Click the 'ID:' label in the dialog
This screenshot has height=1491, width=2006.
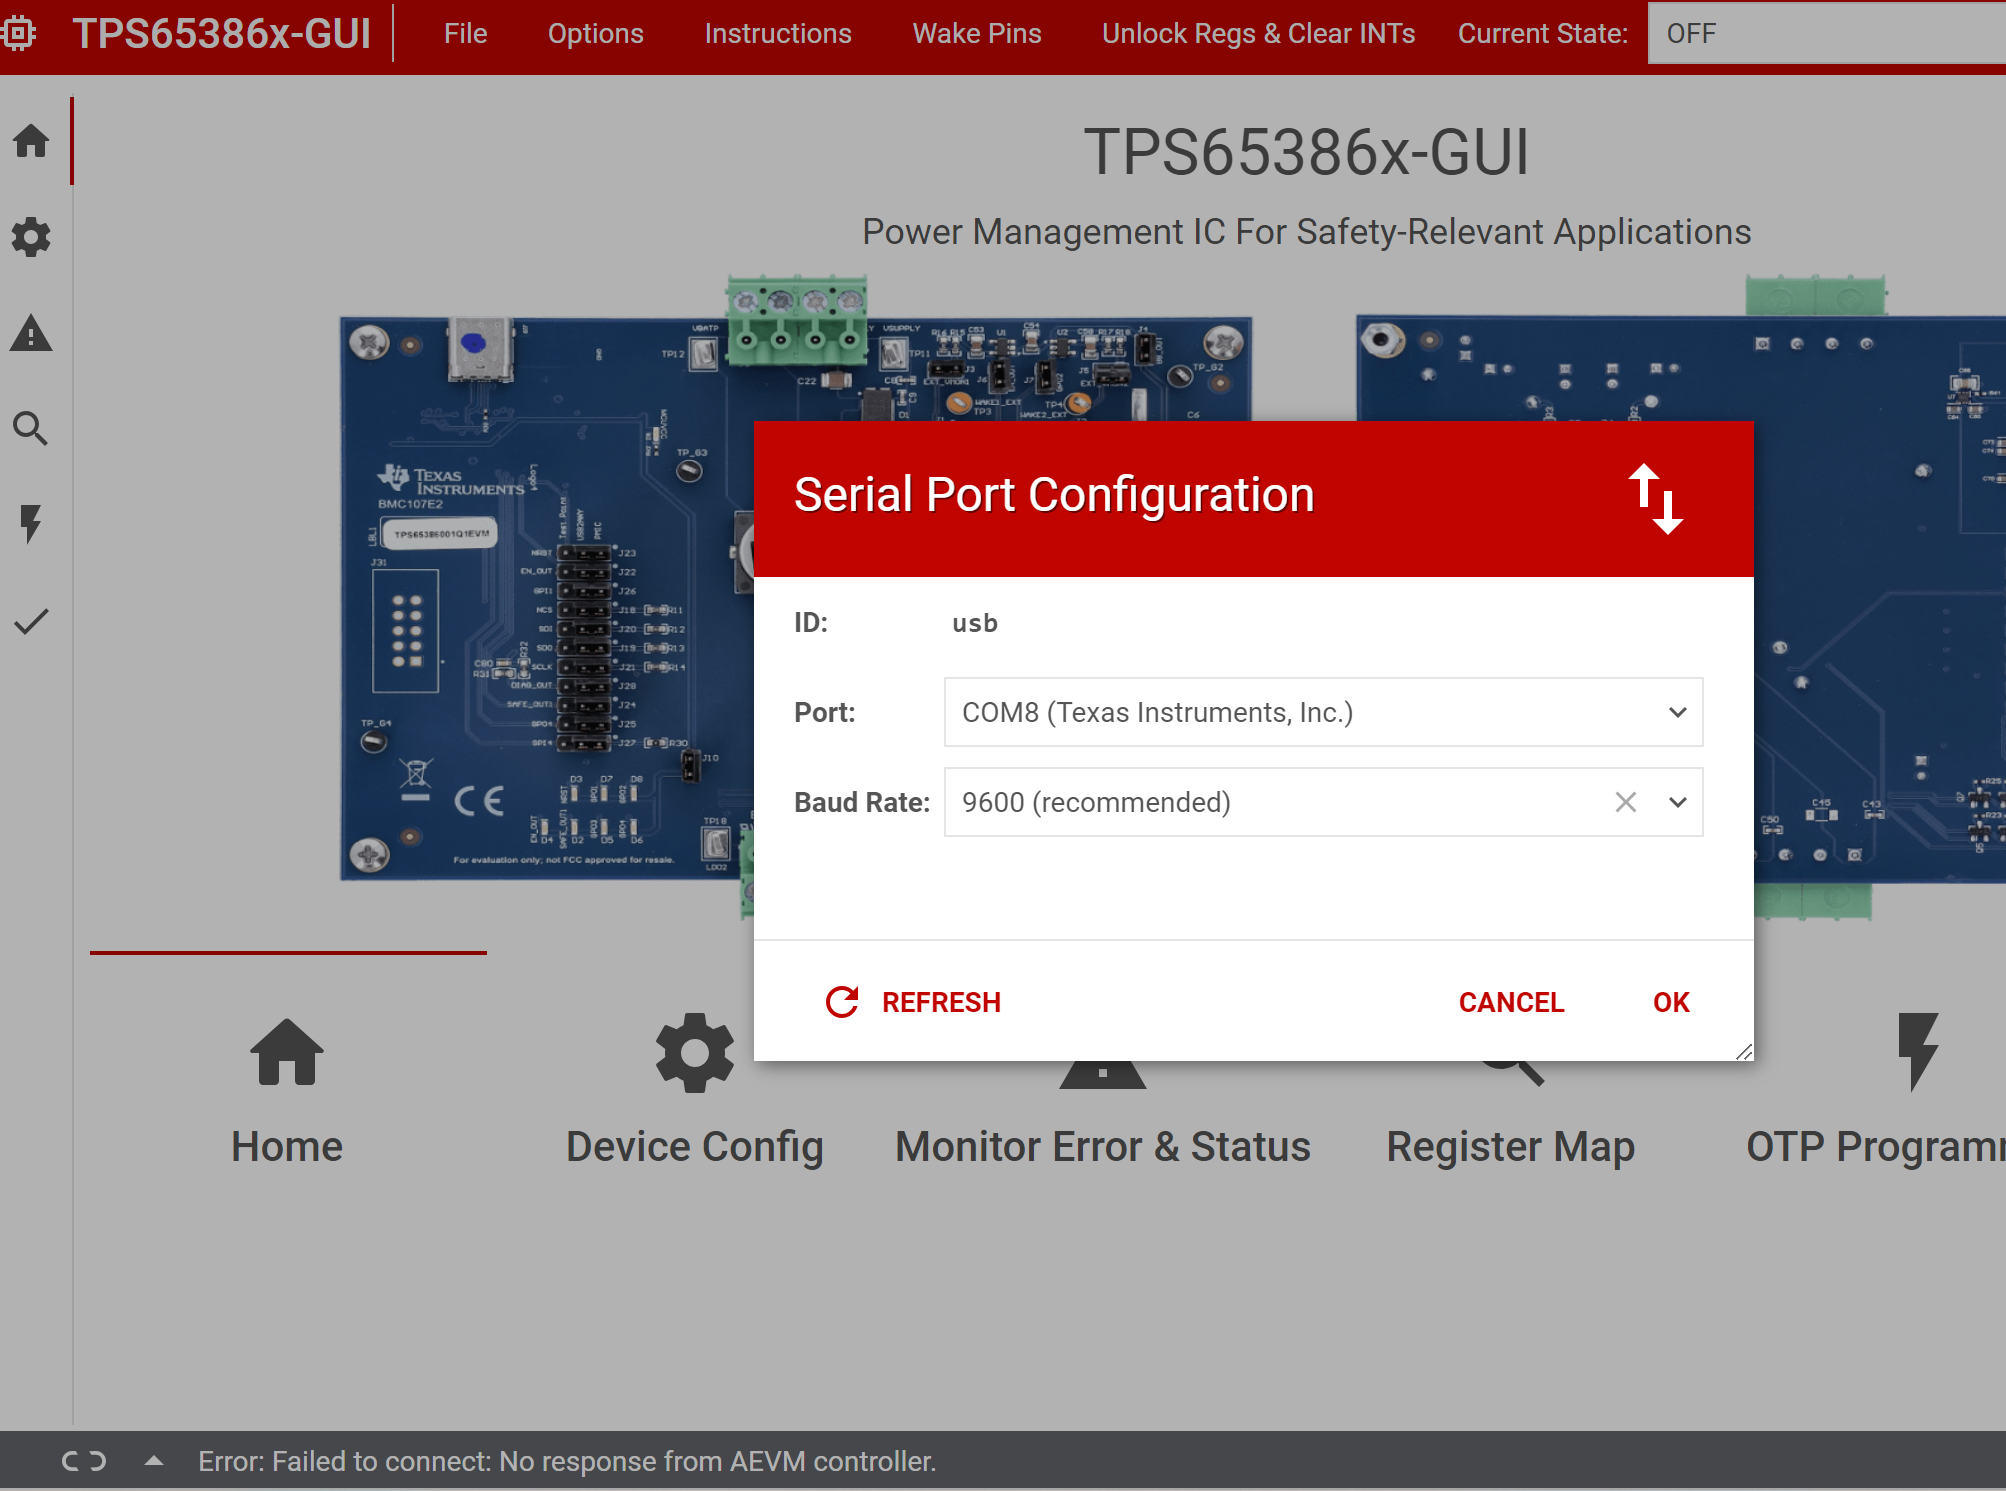[811, 623]
